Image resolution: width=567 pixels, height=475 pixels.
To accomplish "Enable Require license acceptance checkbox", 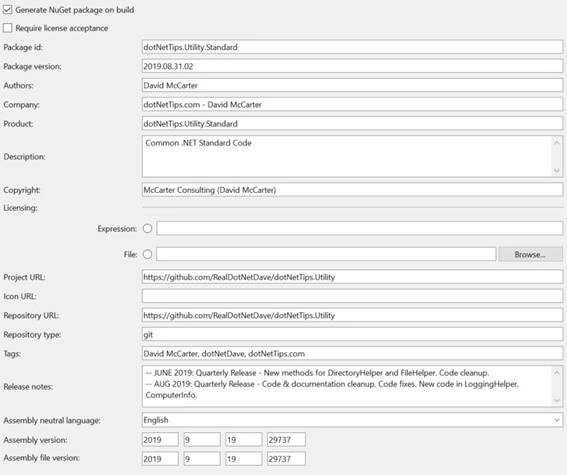I will pos(7,28).
